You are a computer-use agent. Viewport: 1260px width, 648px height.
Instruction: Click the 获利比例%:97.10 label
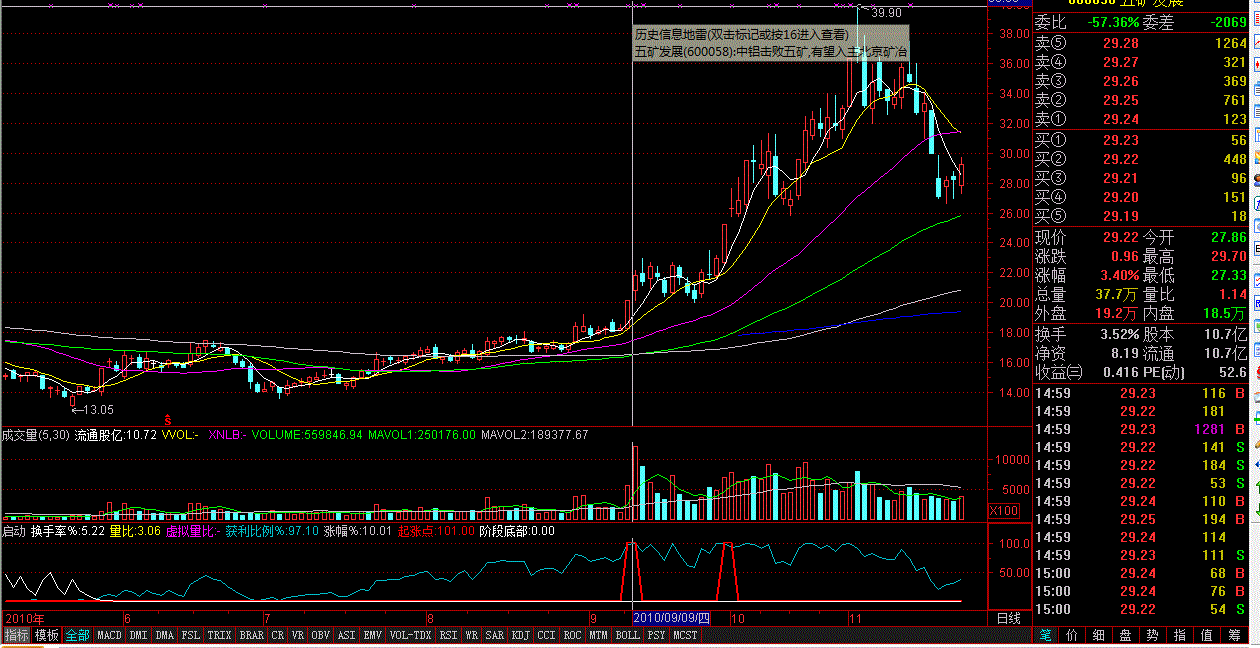point(273,531)
